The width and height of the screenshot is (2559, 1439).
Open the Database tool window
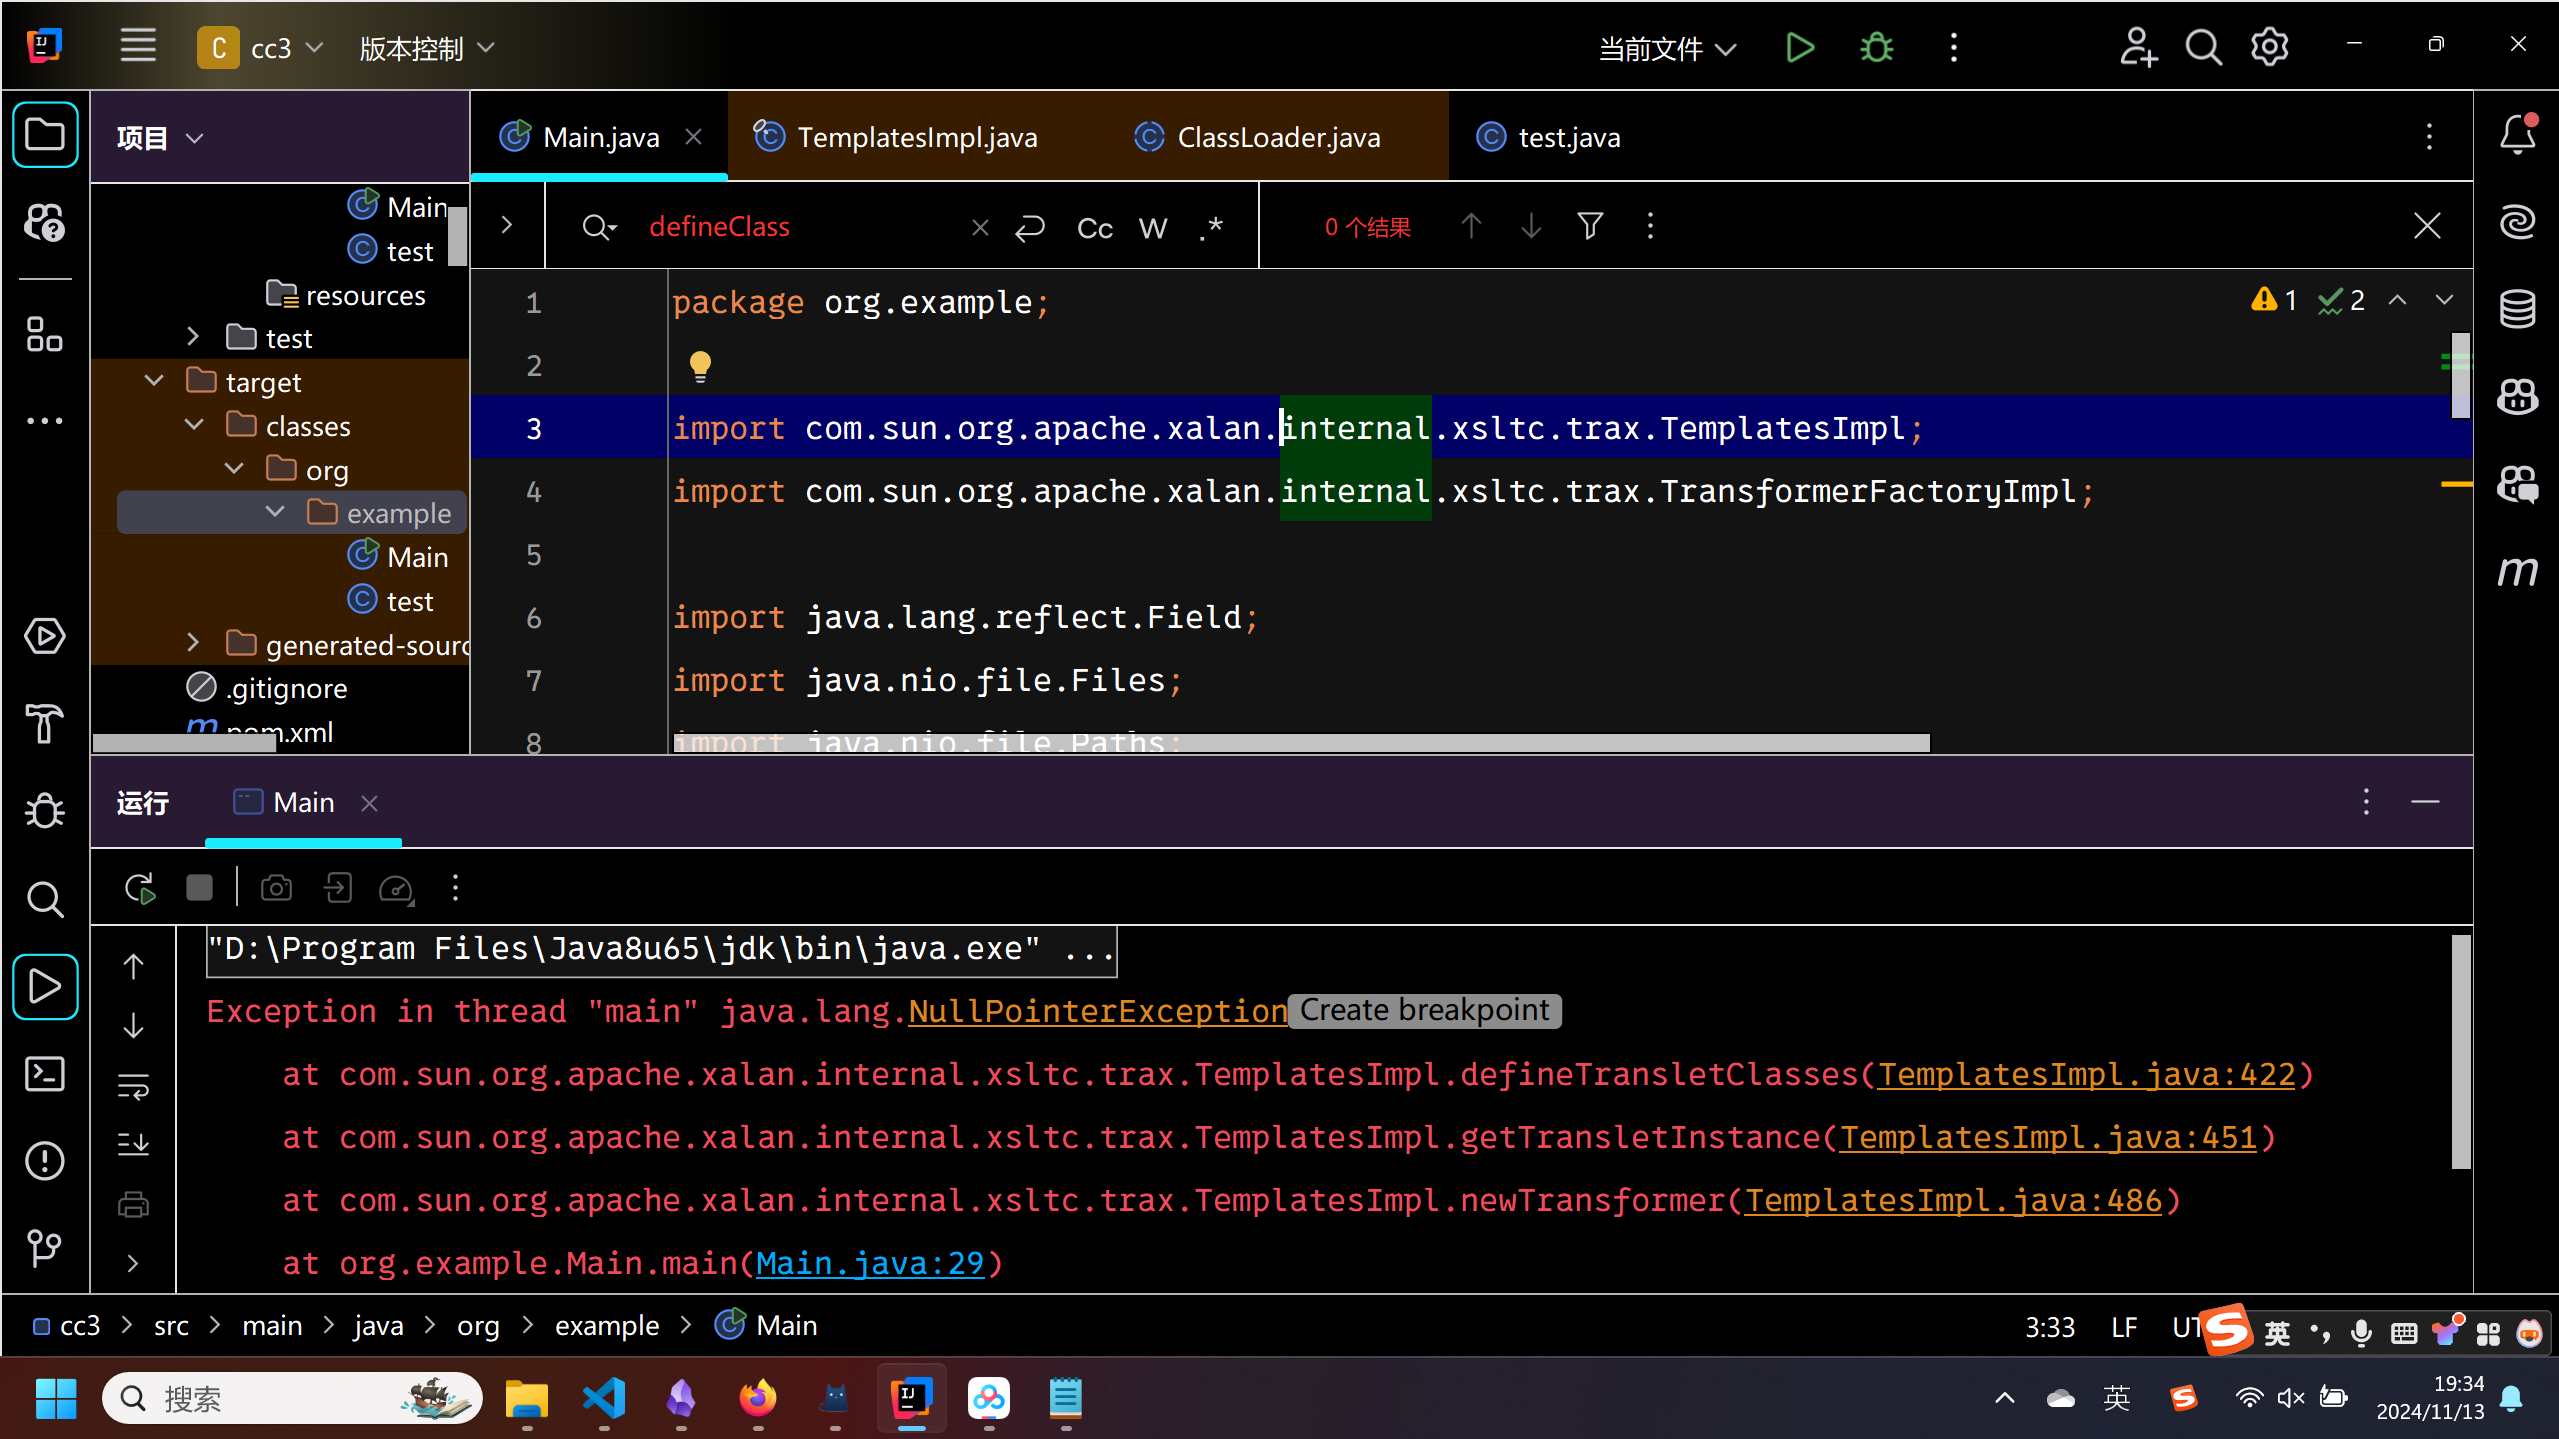click(x=2517, y=309)
